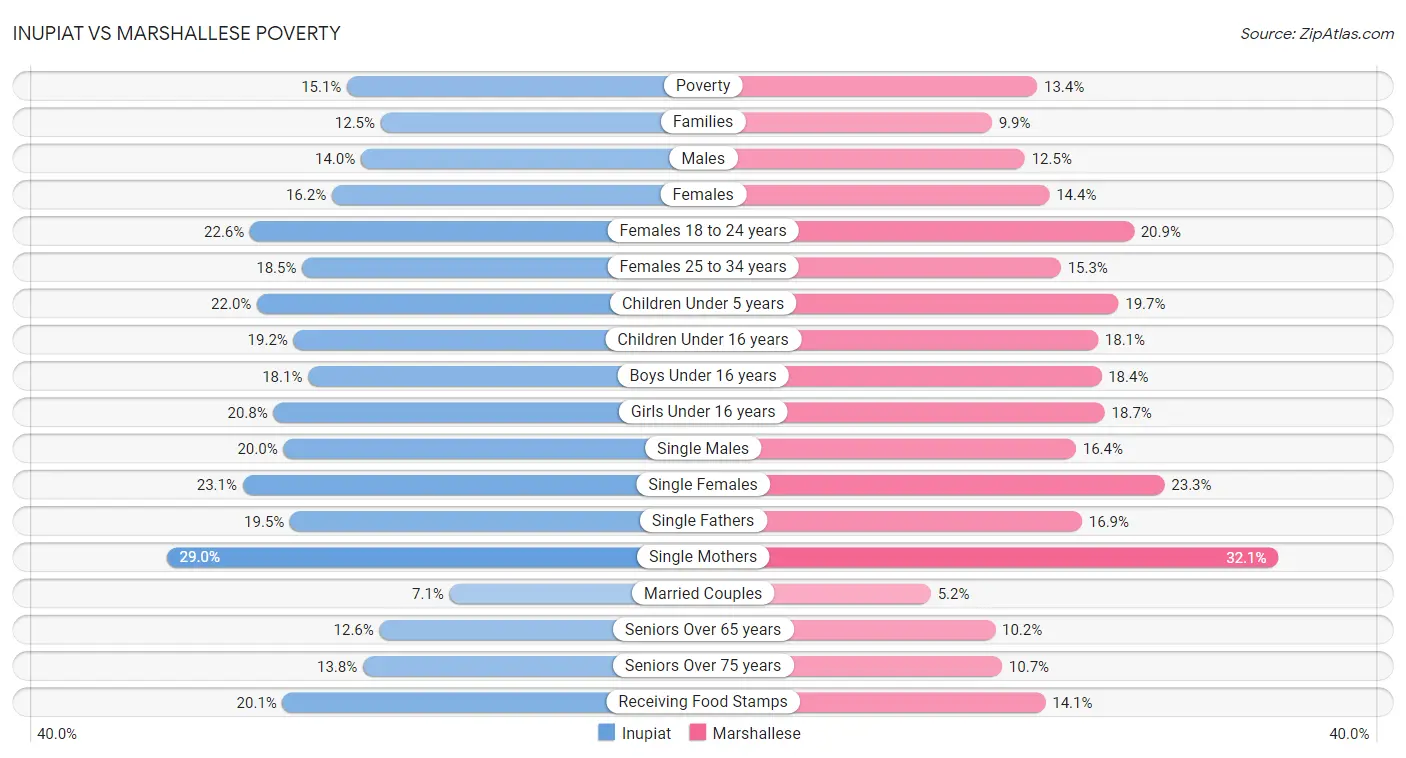Click the Marshallese pink legend swatch

(x=697, y=733)
